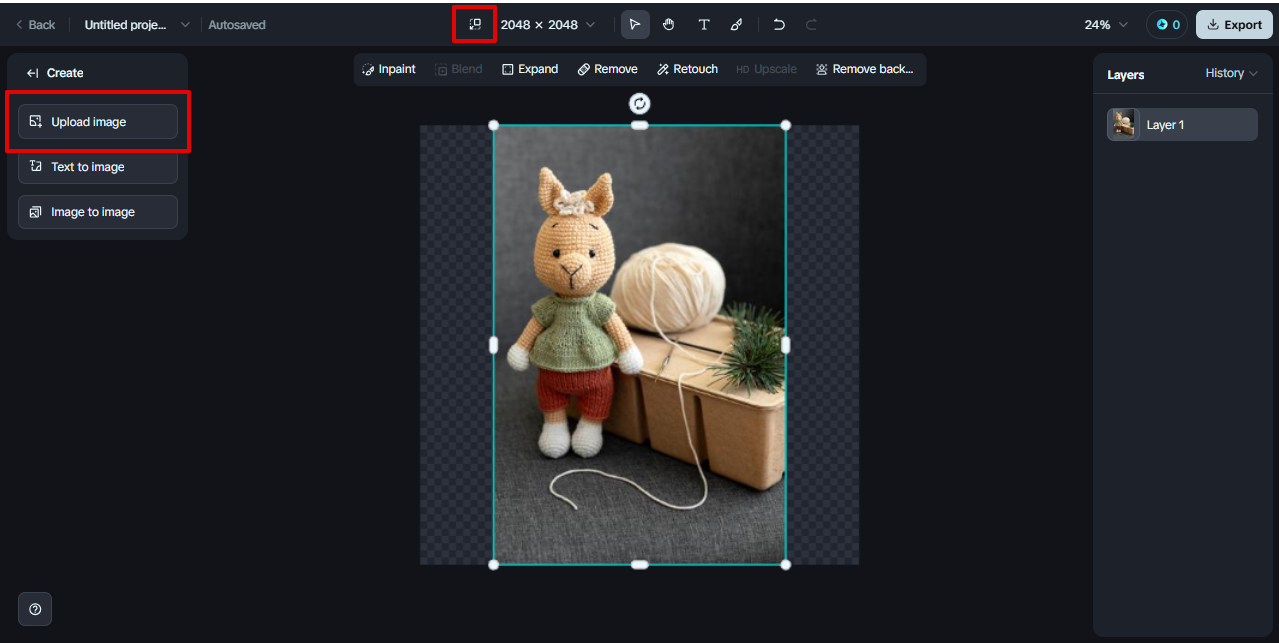Open the Retouch tool
The width and height of the screenshot is (1279, 643).
tap(688, 69)
